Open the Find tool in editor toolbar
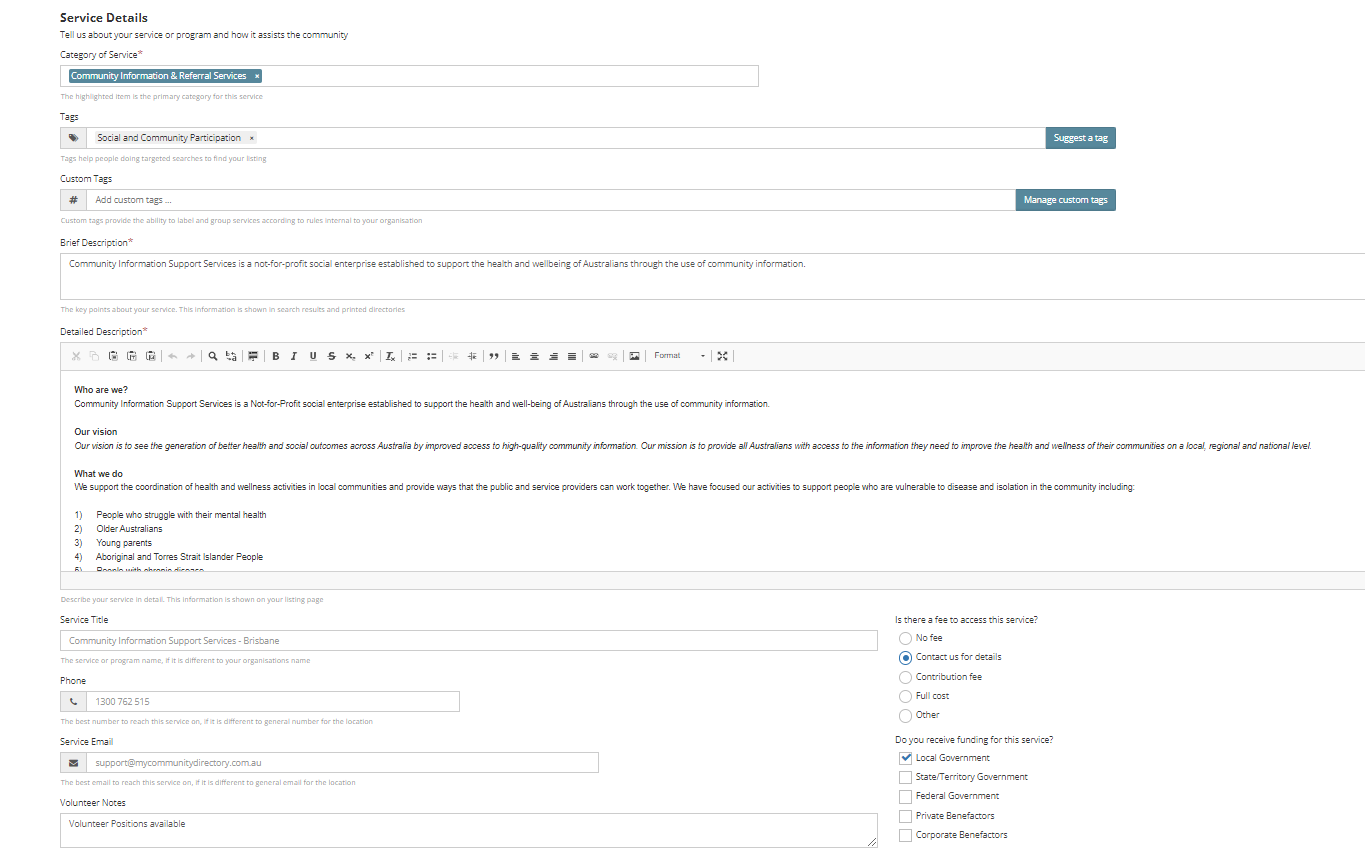1365x850 pixels. (x=213, y=356)
